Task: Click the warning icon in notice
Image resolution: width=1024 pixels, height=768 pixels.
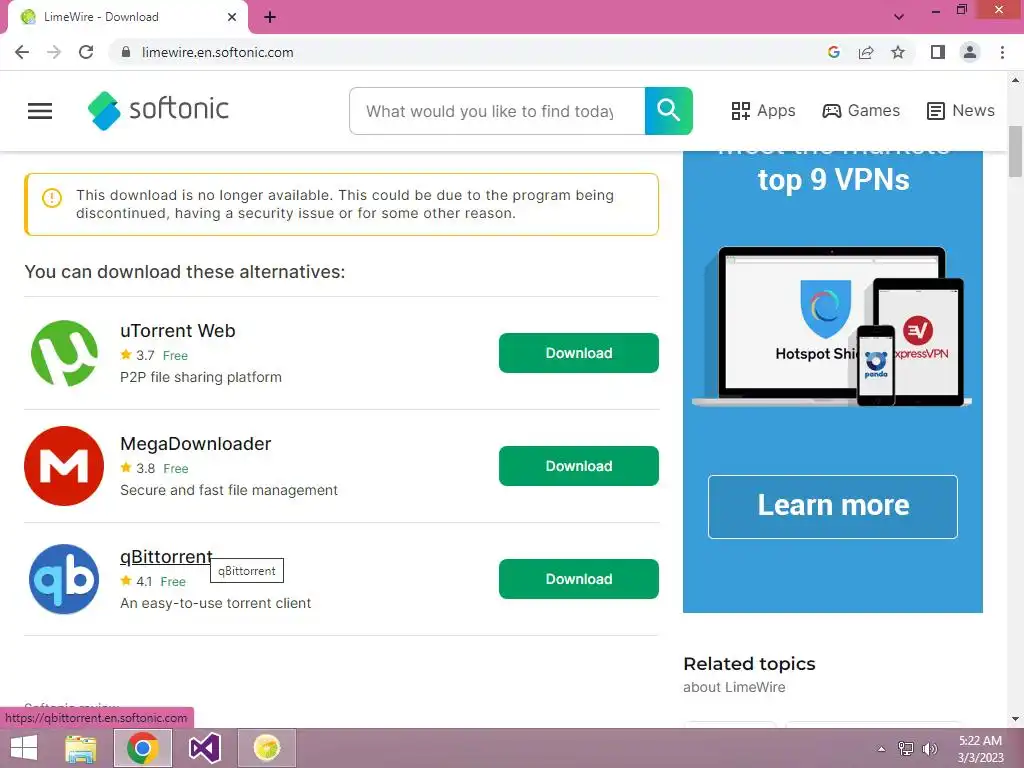Action: [52, 197]
